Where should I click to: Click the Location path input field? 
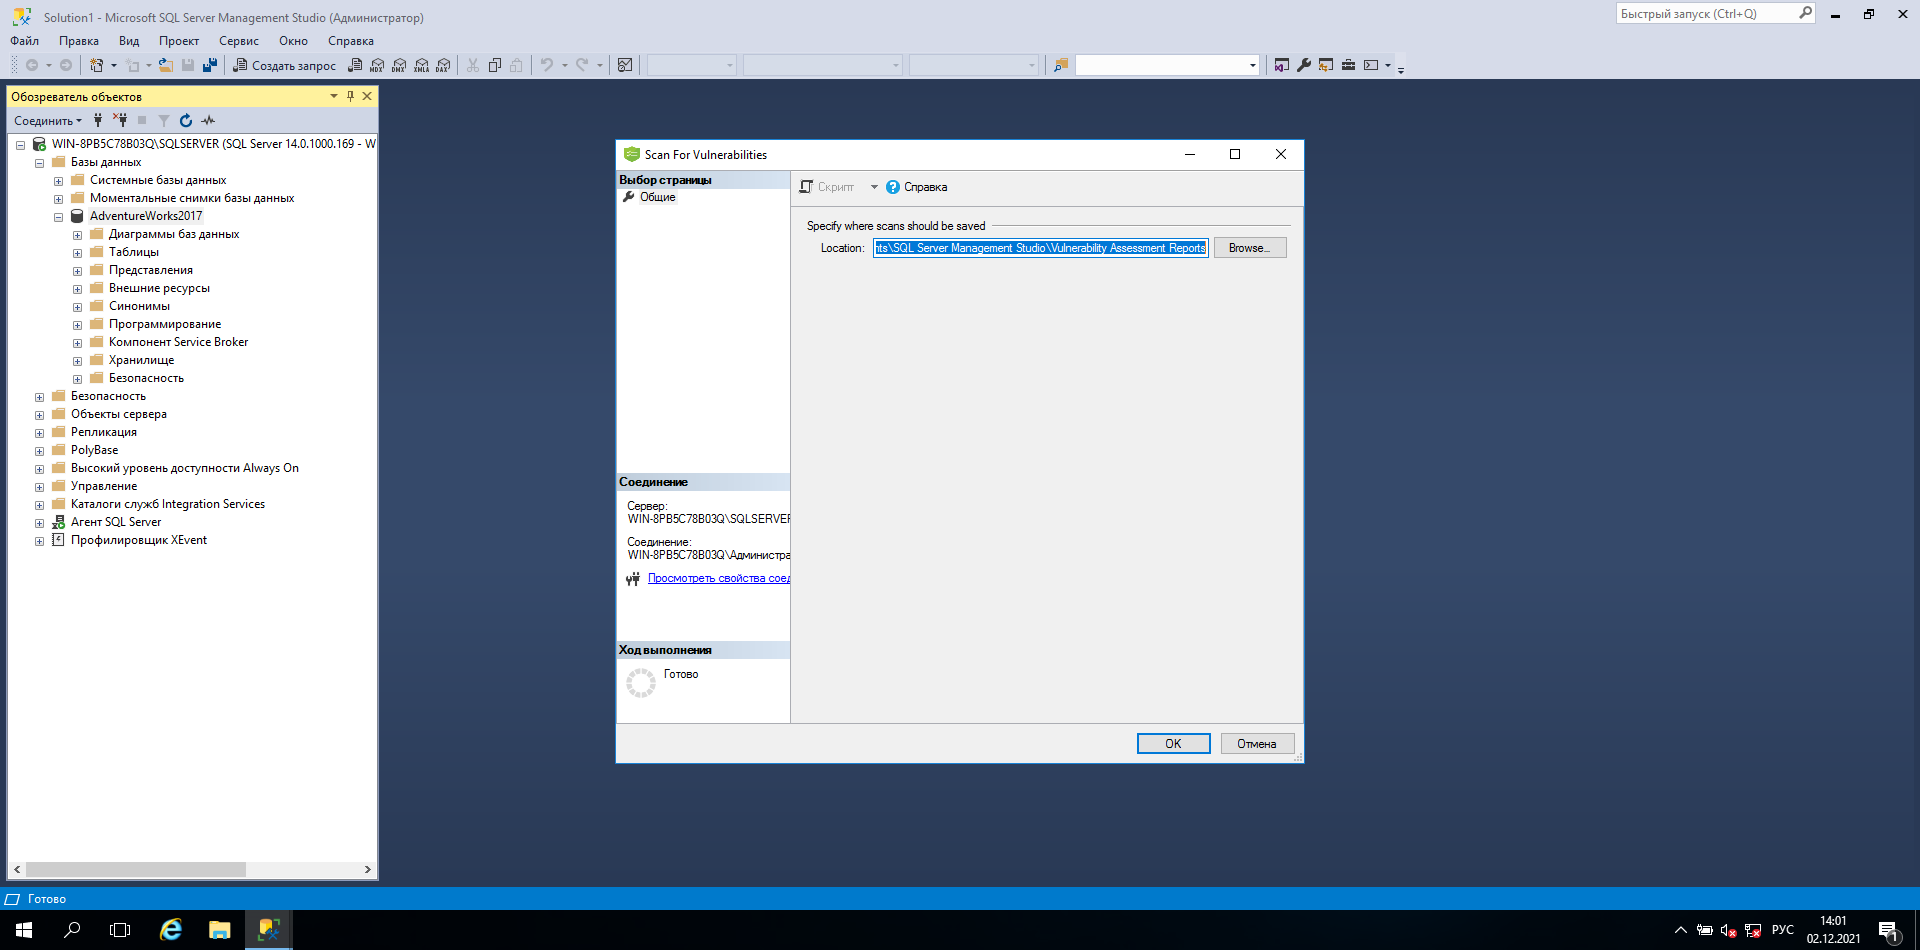coord(1041,248)
